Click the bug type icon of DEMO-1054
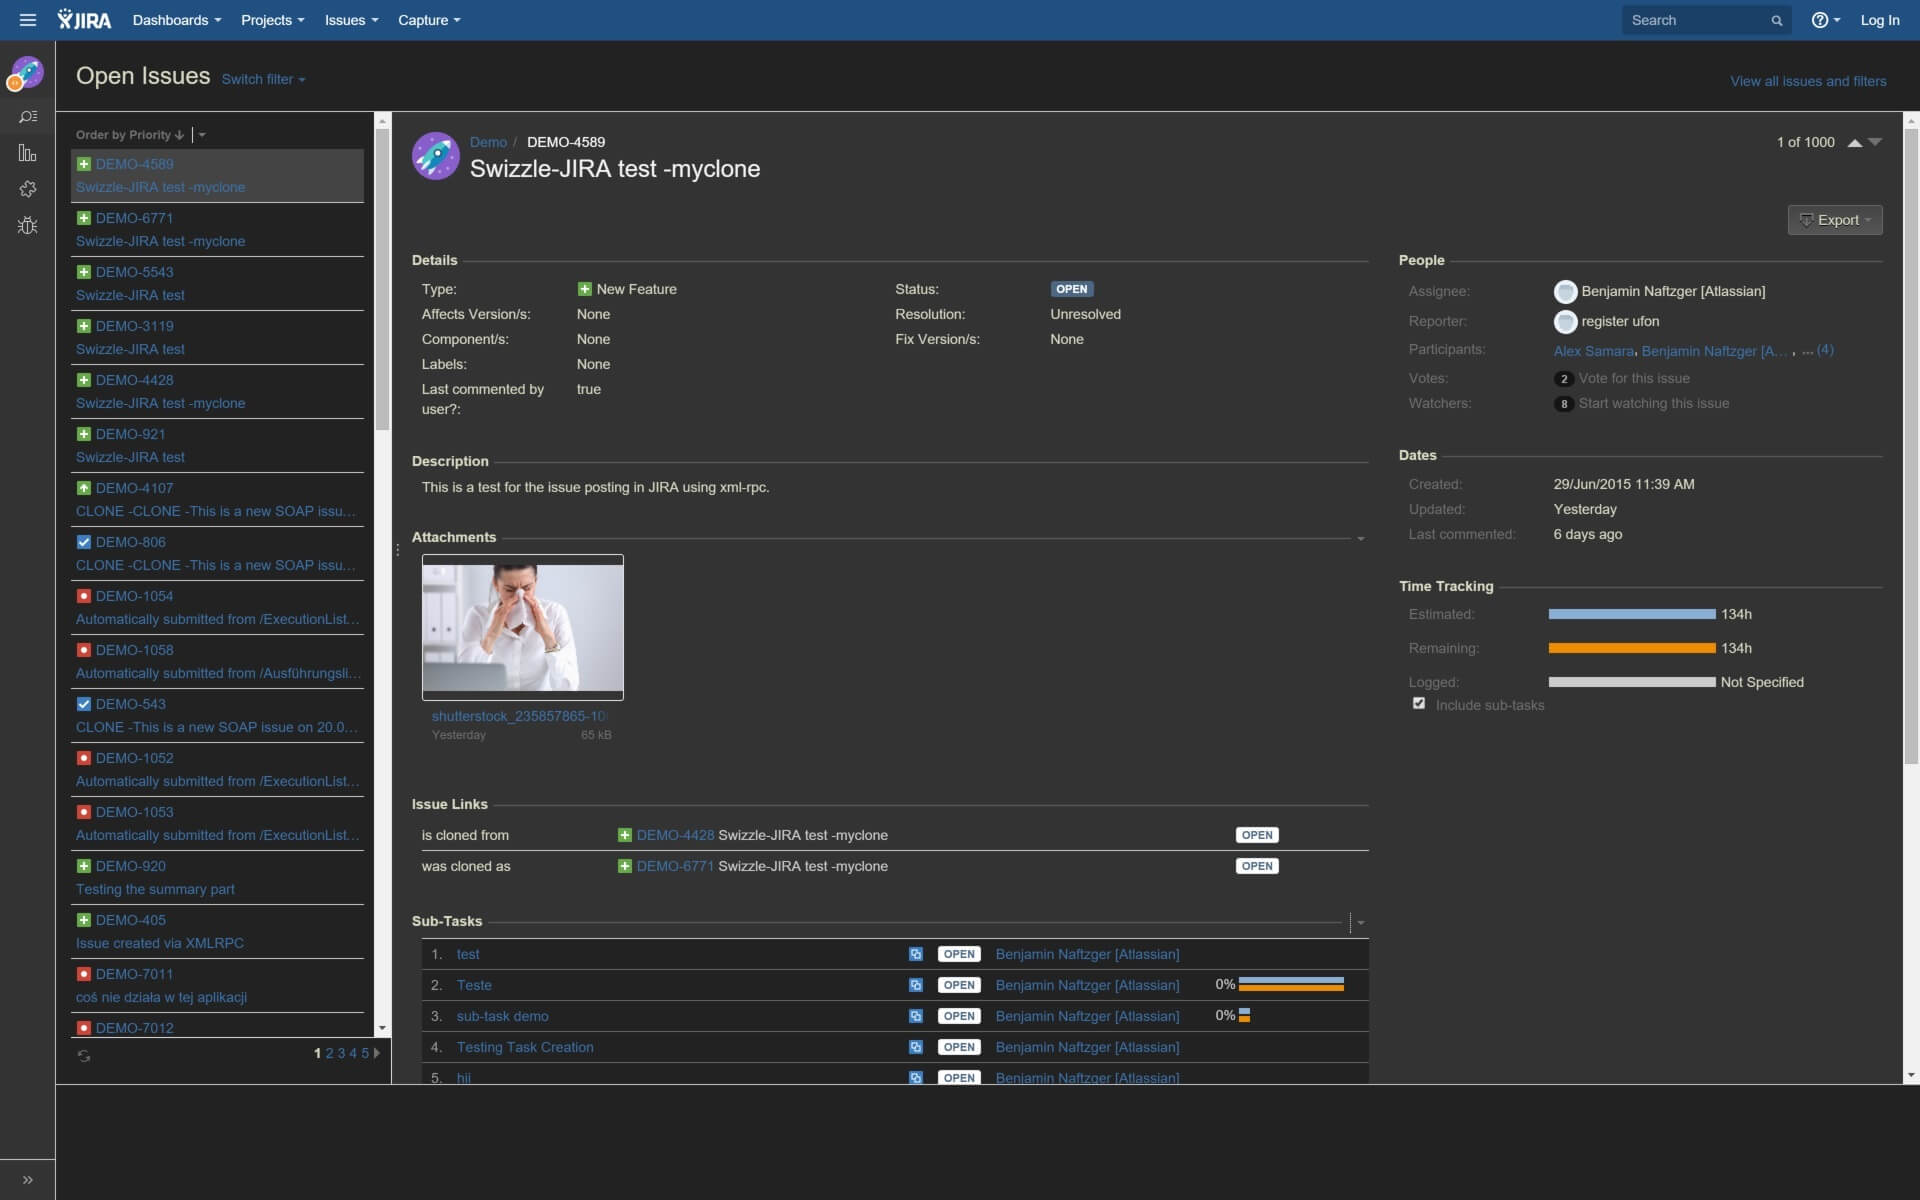1920x1200 pixels. [84, 596]
